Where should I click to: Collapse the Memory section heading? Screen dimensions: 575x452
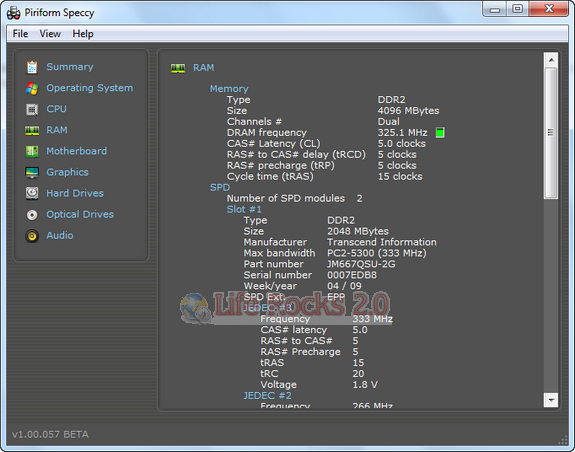point(229,89)
